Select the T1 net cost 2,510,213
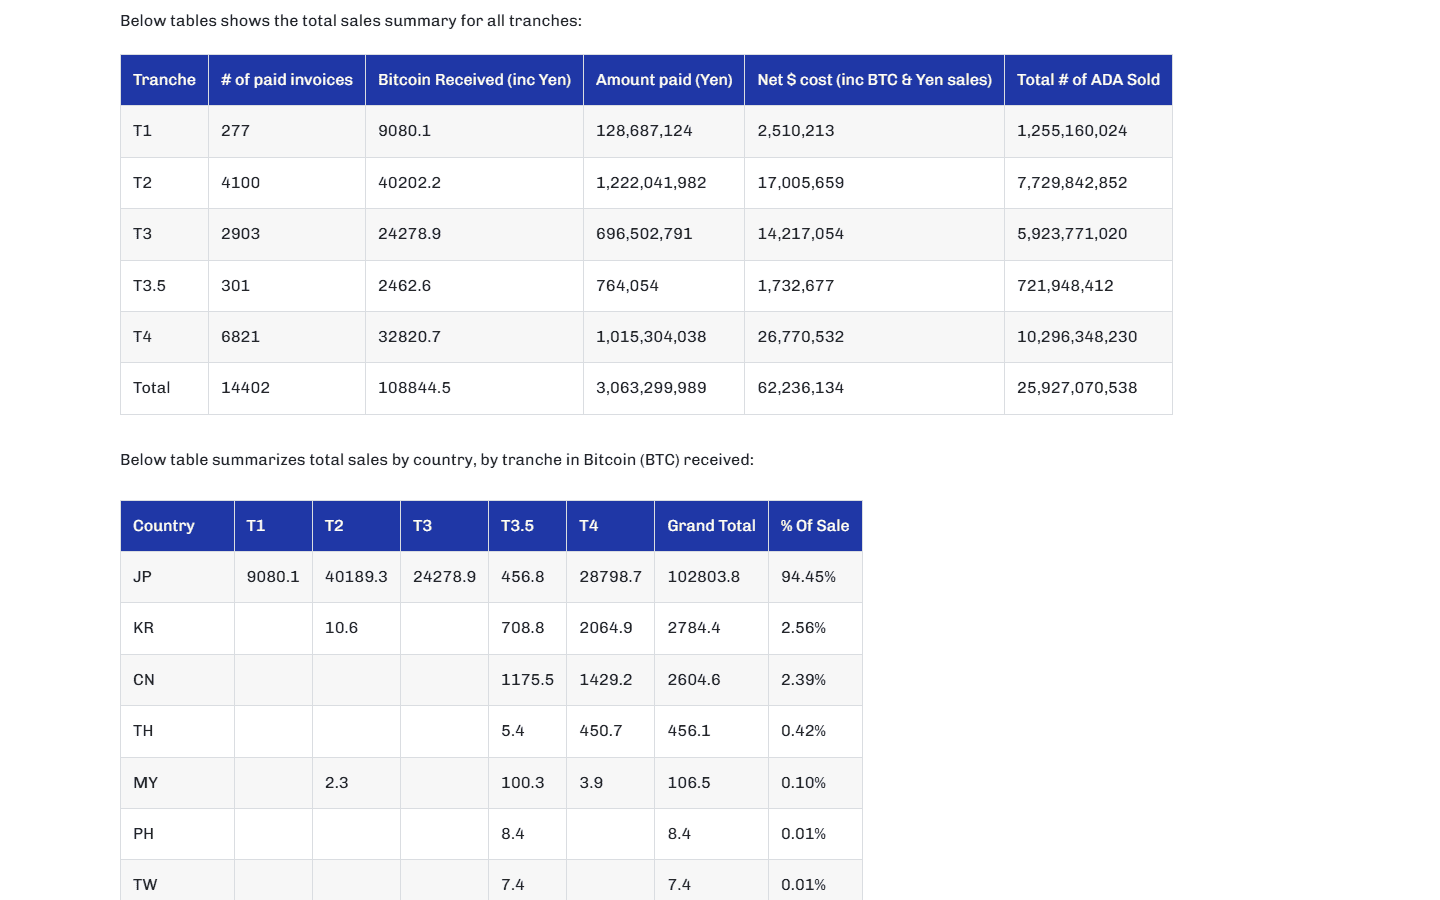The image size is (1440, 900). click(796, 131)
